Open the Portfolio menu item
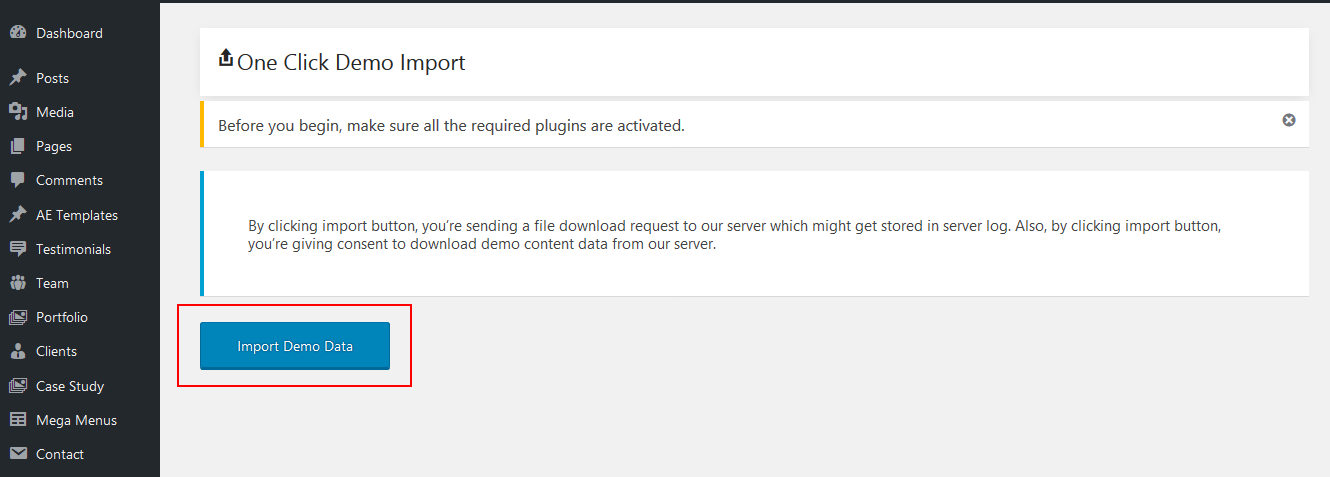 point(62,317)
